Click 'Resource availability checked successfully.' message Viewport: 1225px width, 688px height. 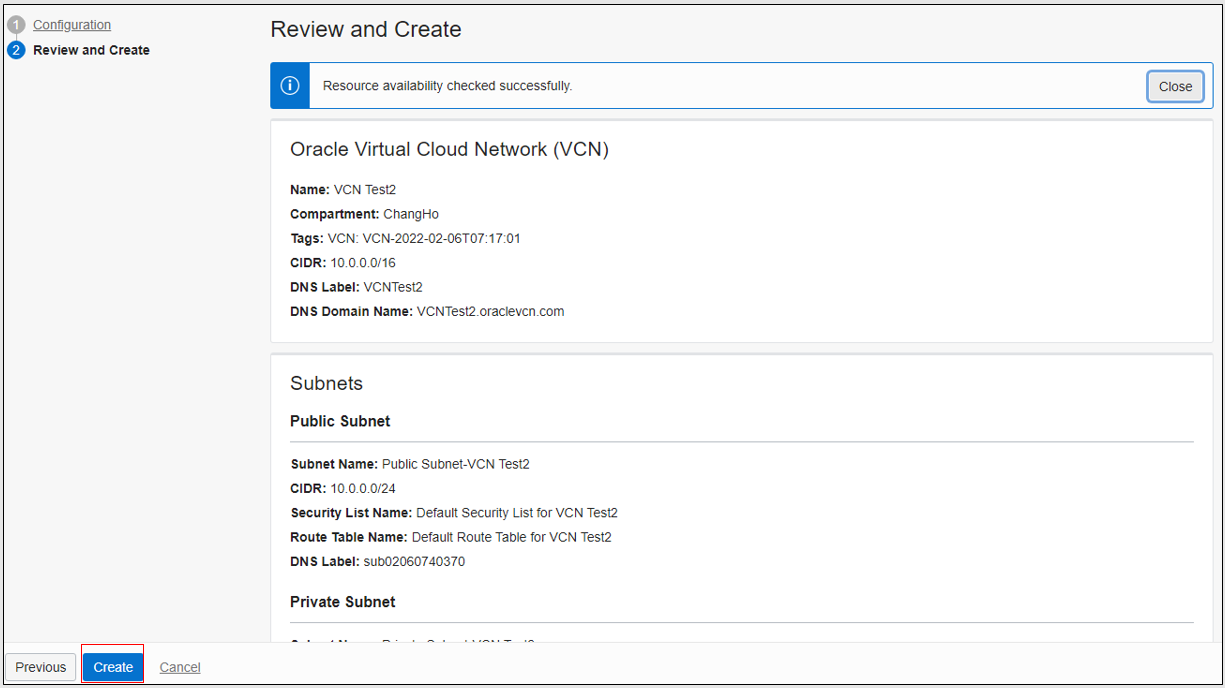(447, 86)
